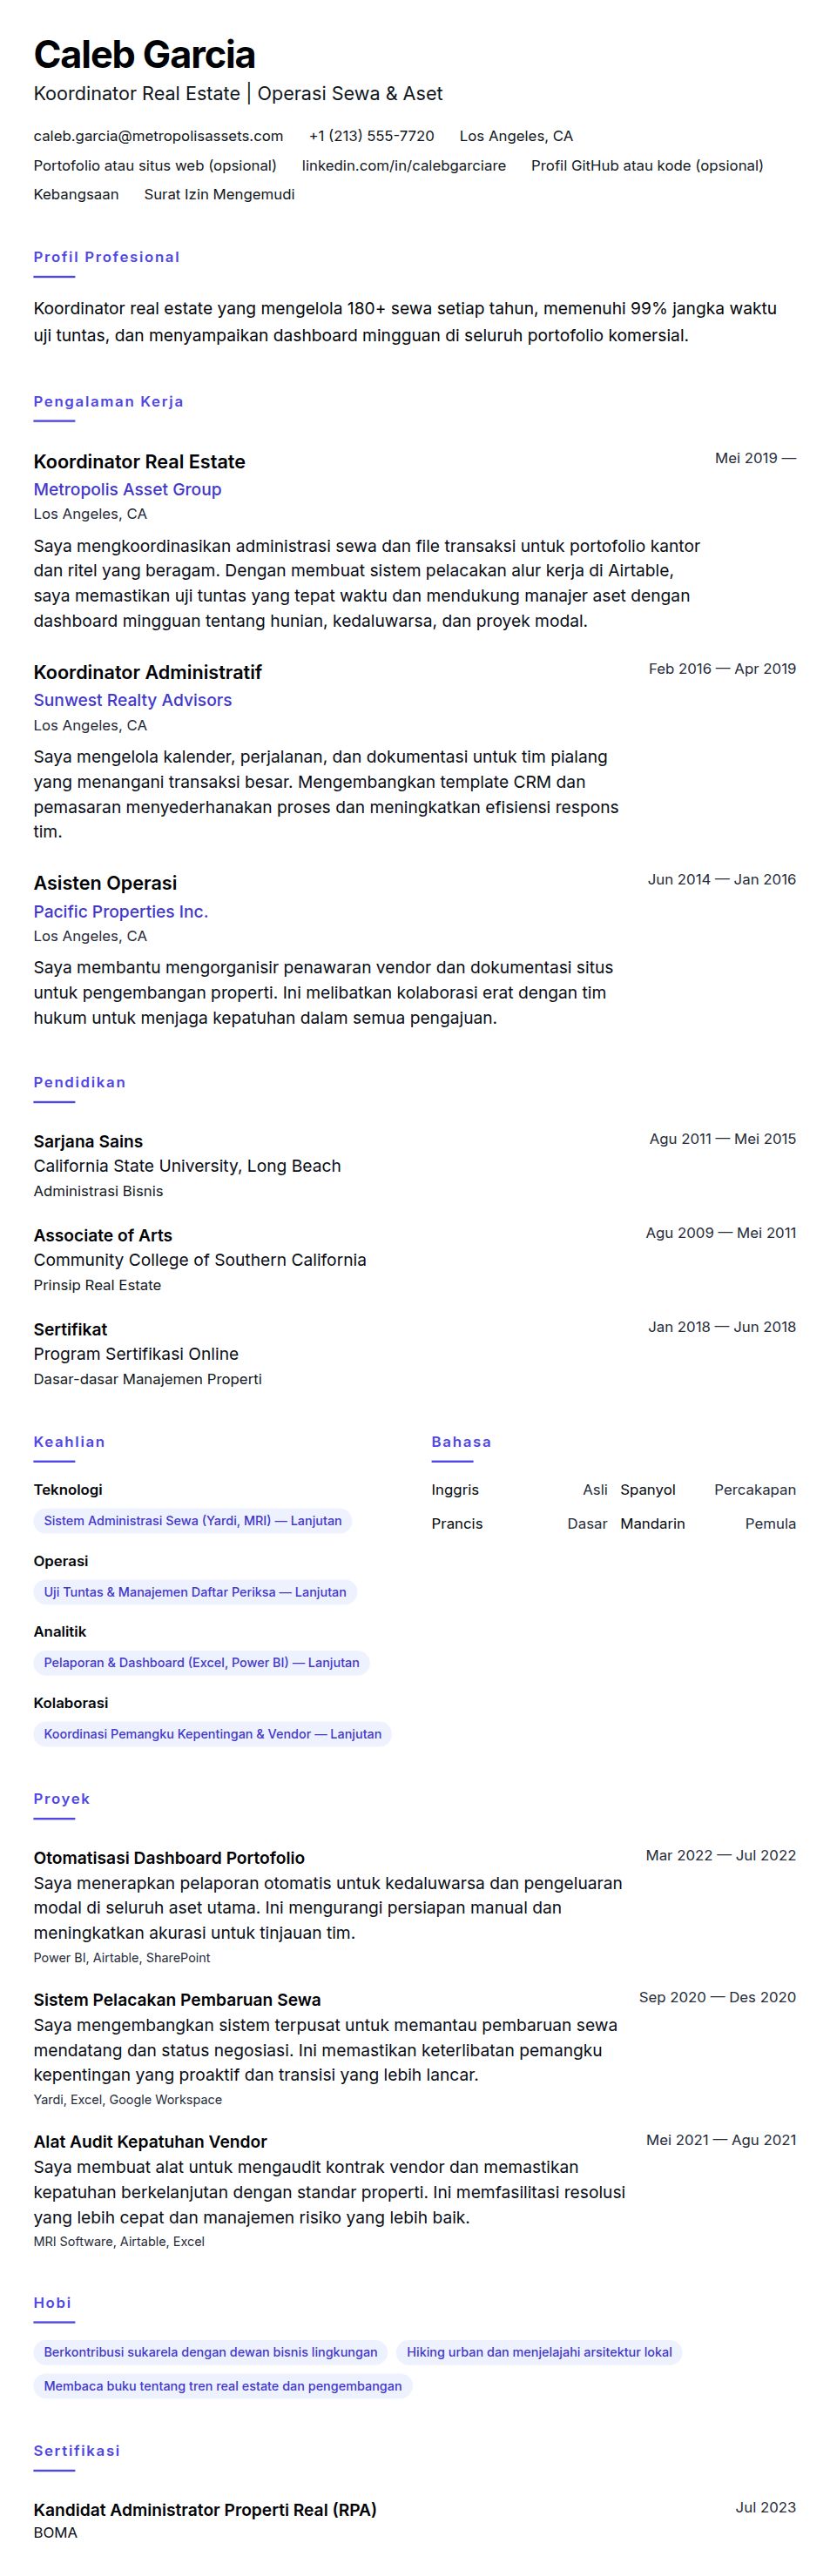Click Community College of Southern California
The width and height of the screenshot is (830, 2576).
tap(200, 1260)
